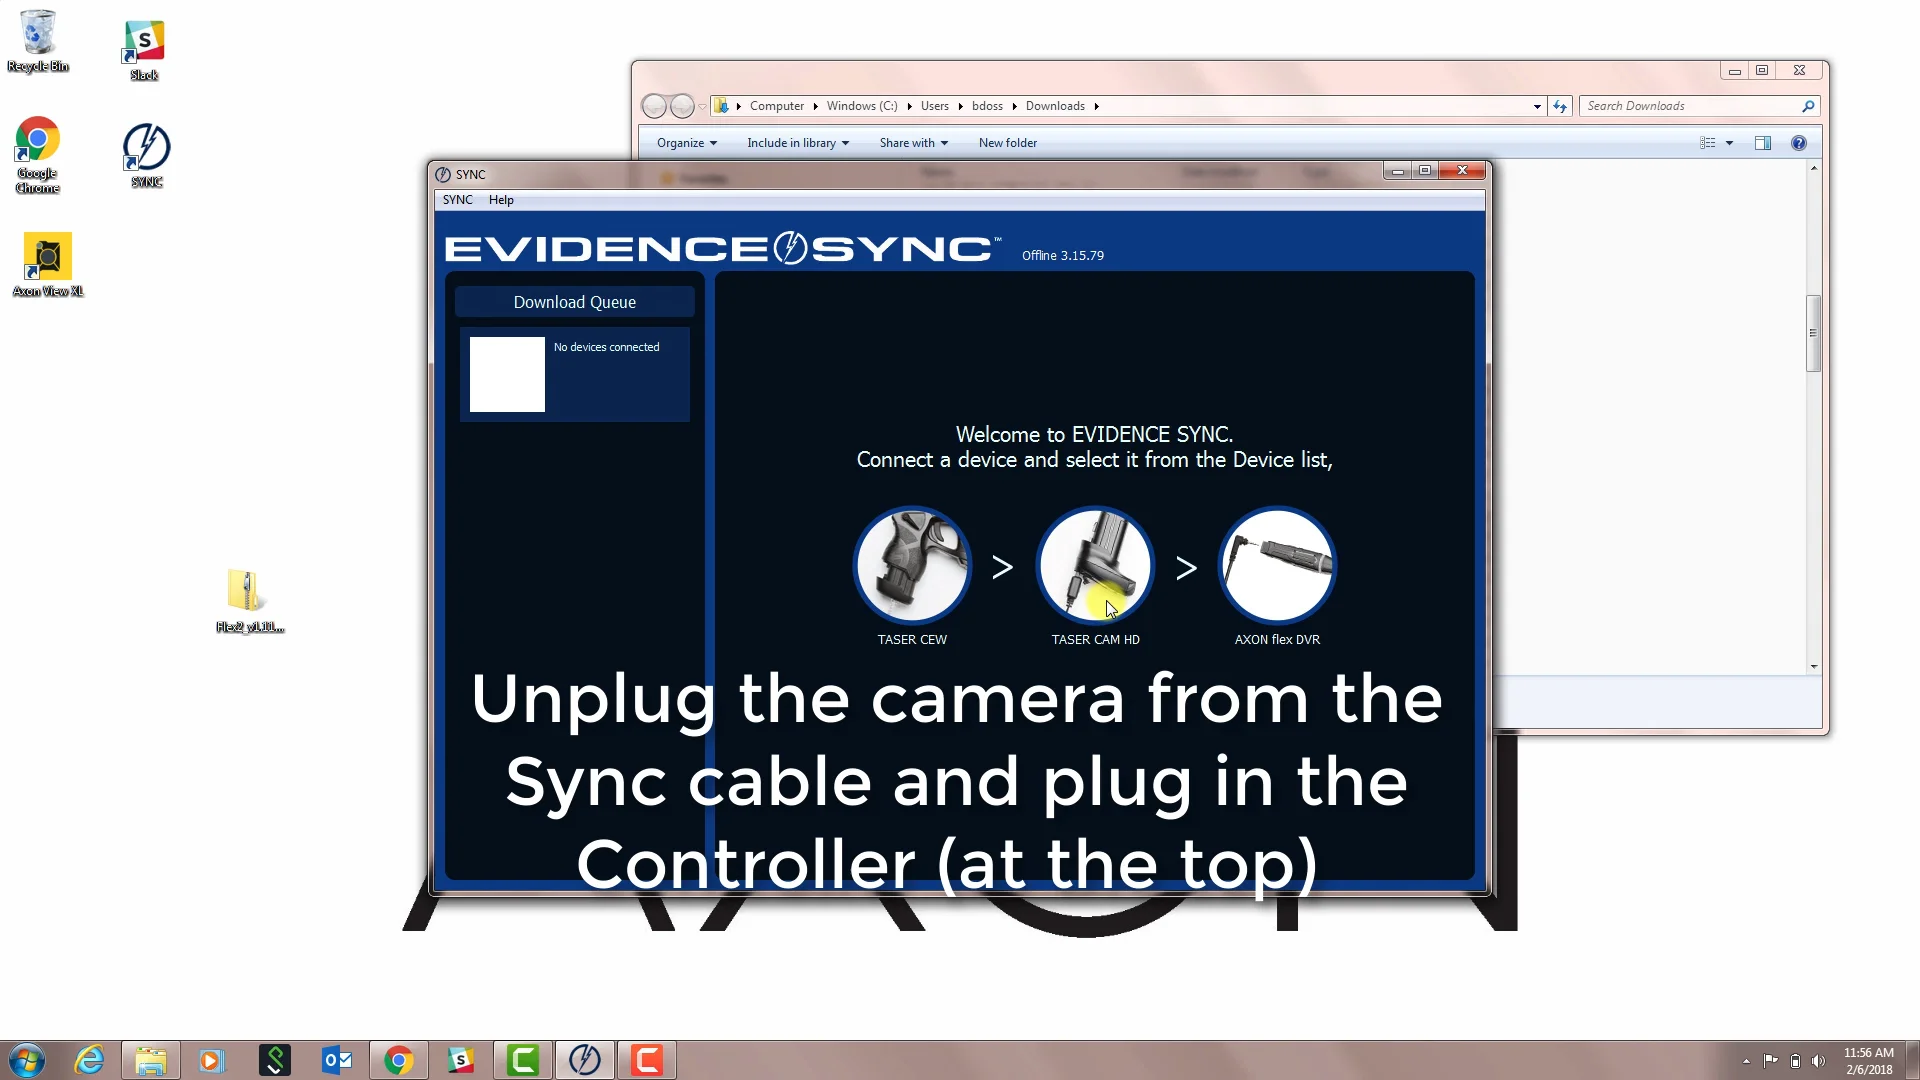Click New folder in Explorer
The height and width of the screenshot is (1080, 1920).
[1007, 143]
